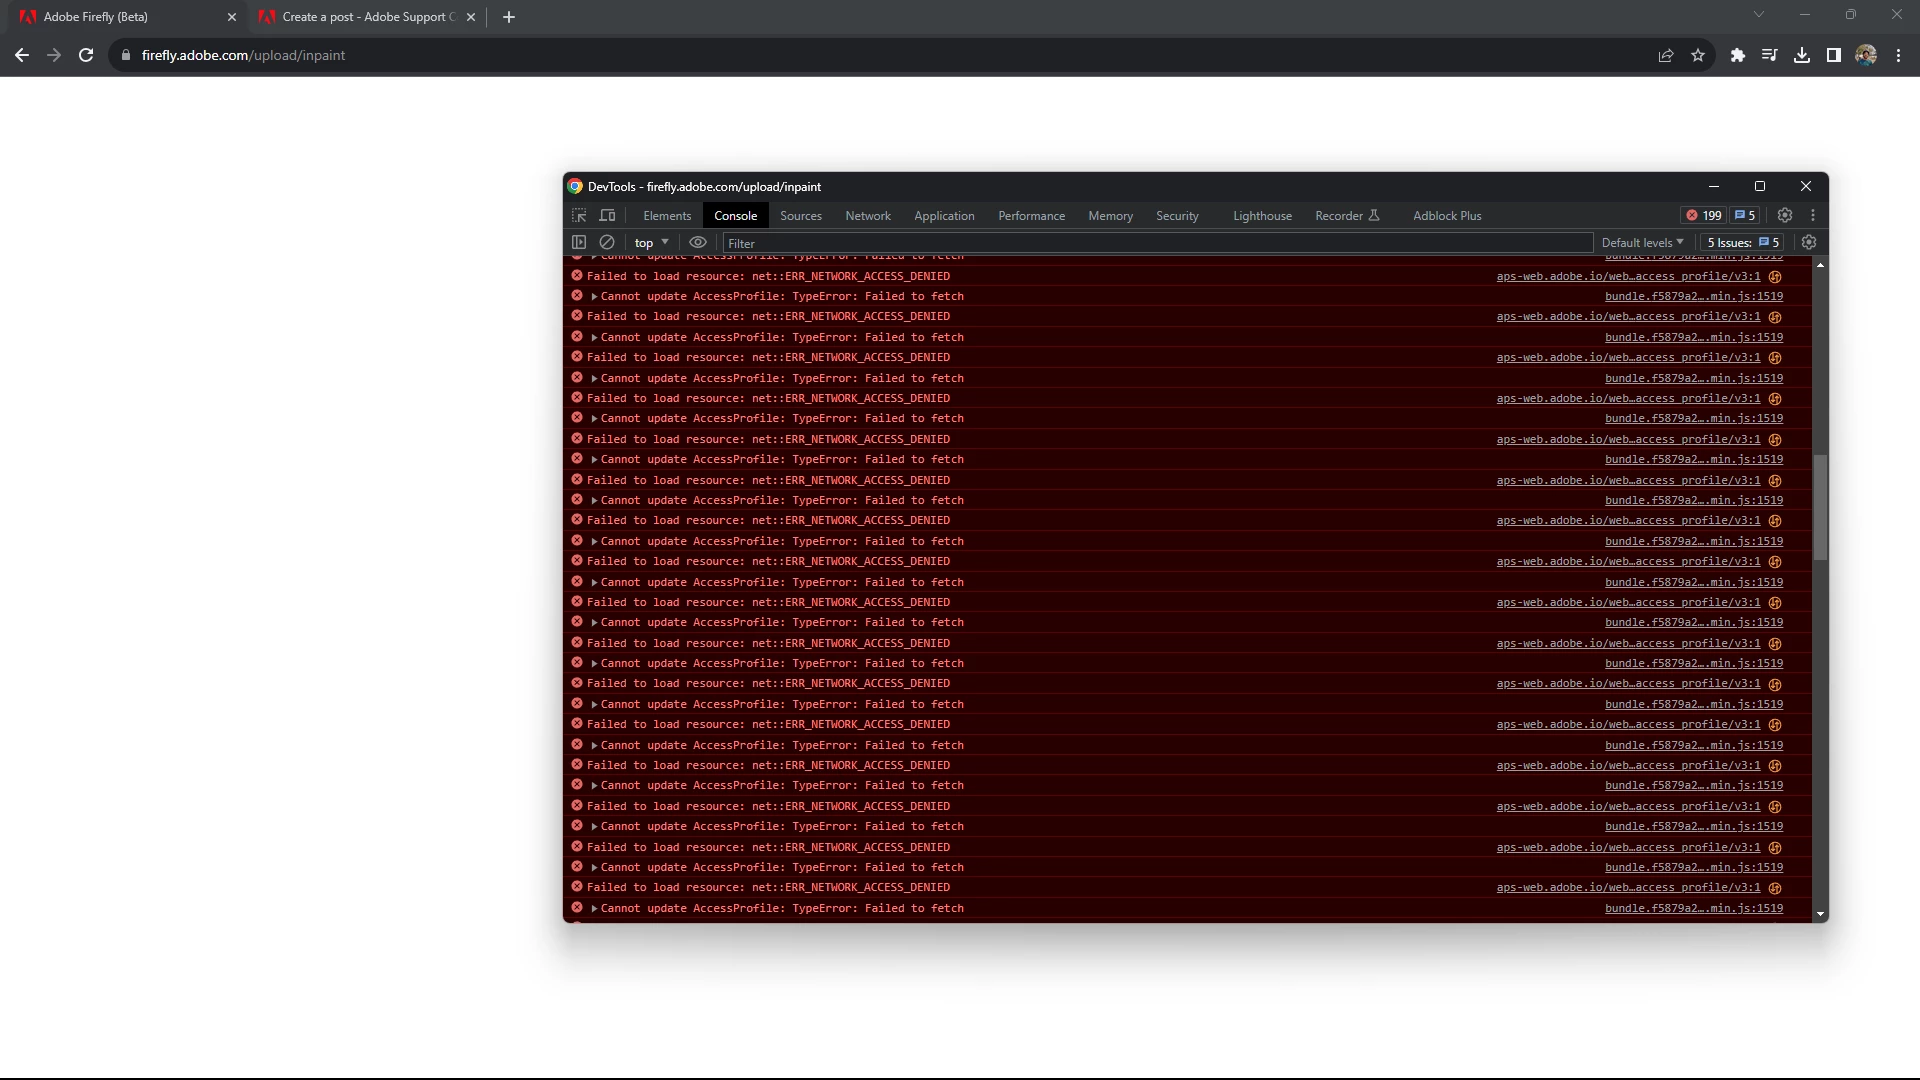
Task: Create live expression with eye icon
Action: (x=698, y=242)
